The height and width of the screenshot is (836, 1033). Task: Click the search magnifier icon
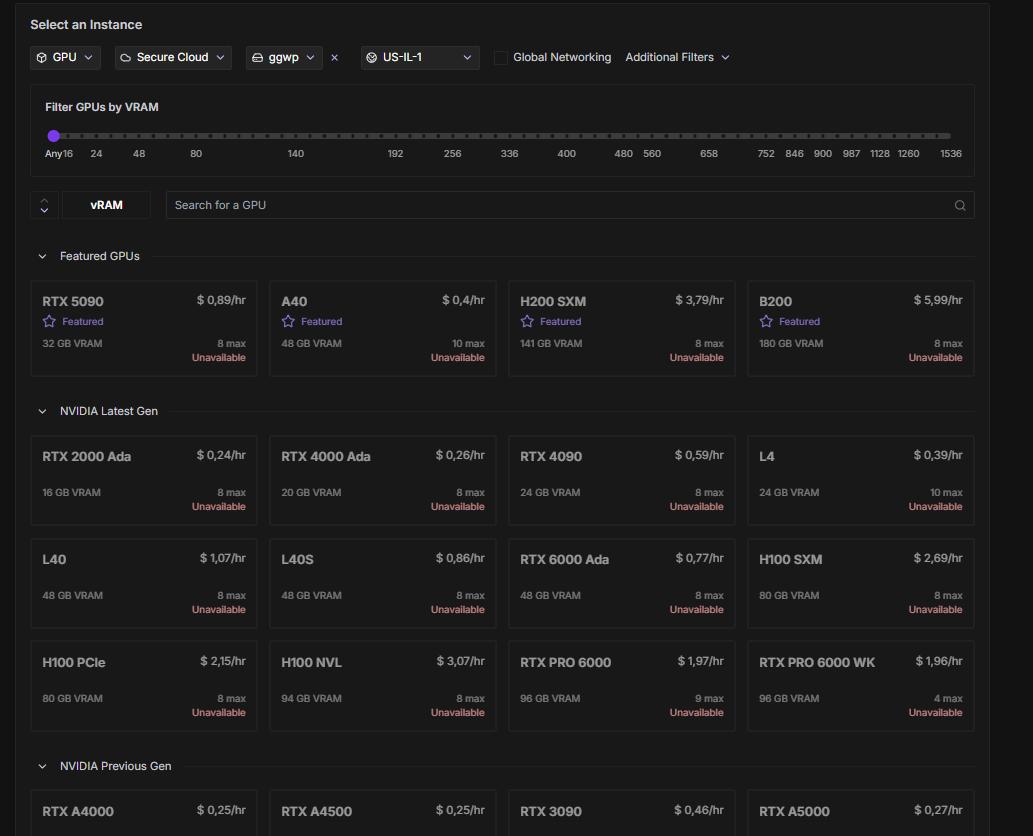tap(960, 205)
